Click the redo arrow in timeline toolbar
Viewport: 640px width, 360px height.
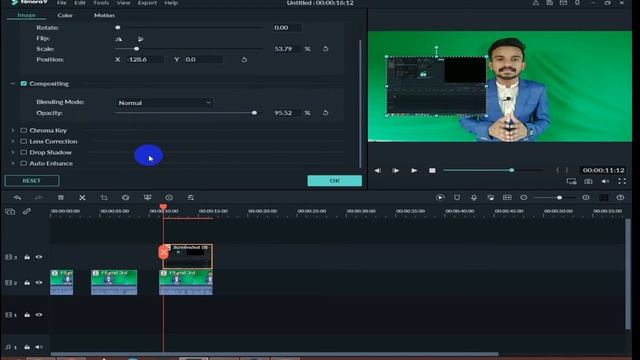(x=39, y=198)
